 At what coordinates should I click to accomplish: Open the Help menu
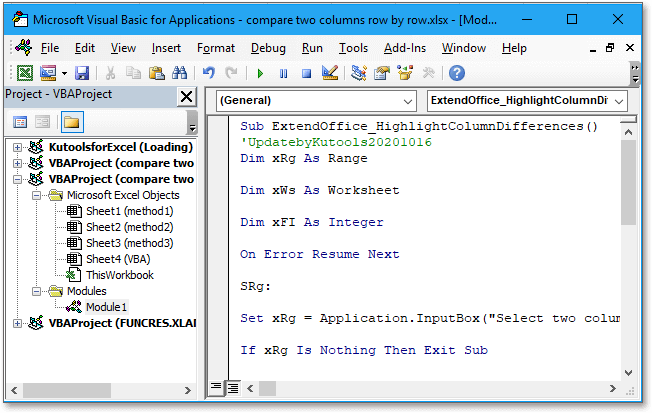[x=514, y=48]
